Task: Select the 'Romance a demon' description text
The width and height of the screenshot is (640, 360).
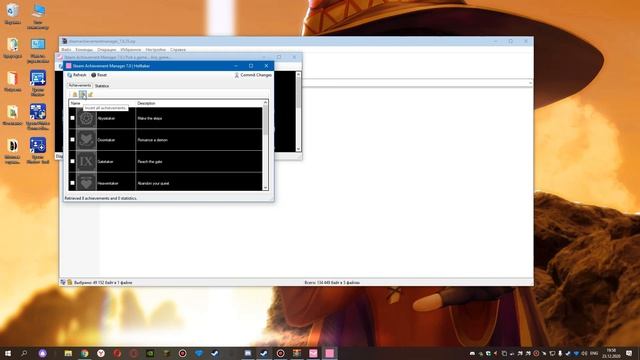Action: [x=153, y=140]
